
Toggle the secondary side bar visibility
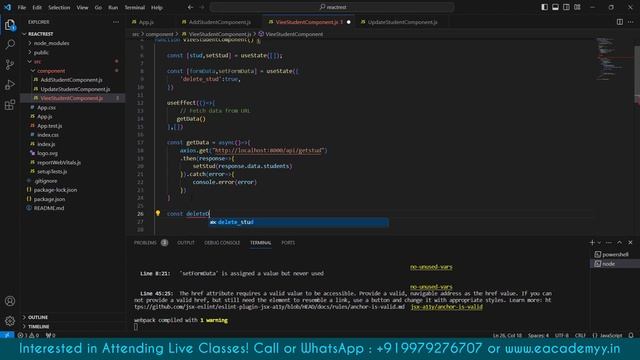[566, 7]
